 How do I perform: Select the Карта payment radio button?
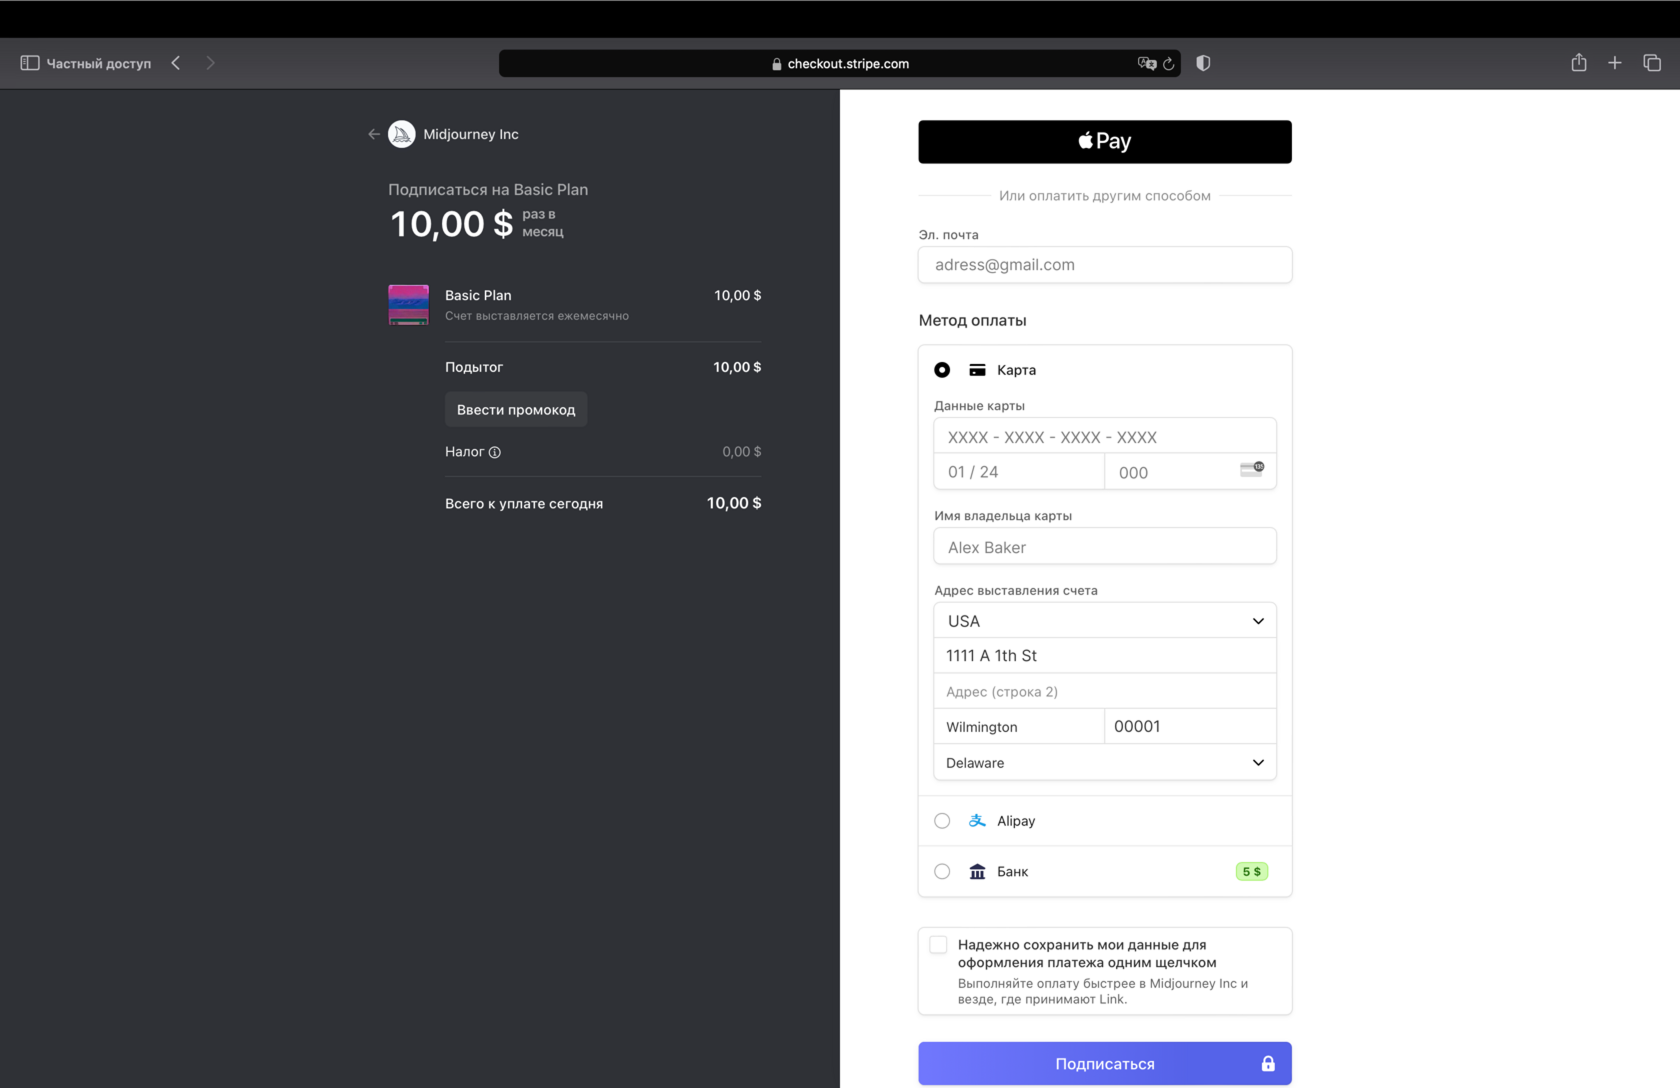point(942,370)
